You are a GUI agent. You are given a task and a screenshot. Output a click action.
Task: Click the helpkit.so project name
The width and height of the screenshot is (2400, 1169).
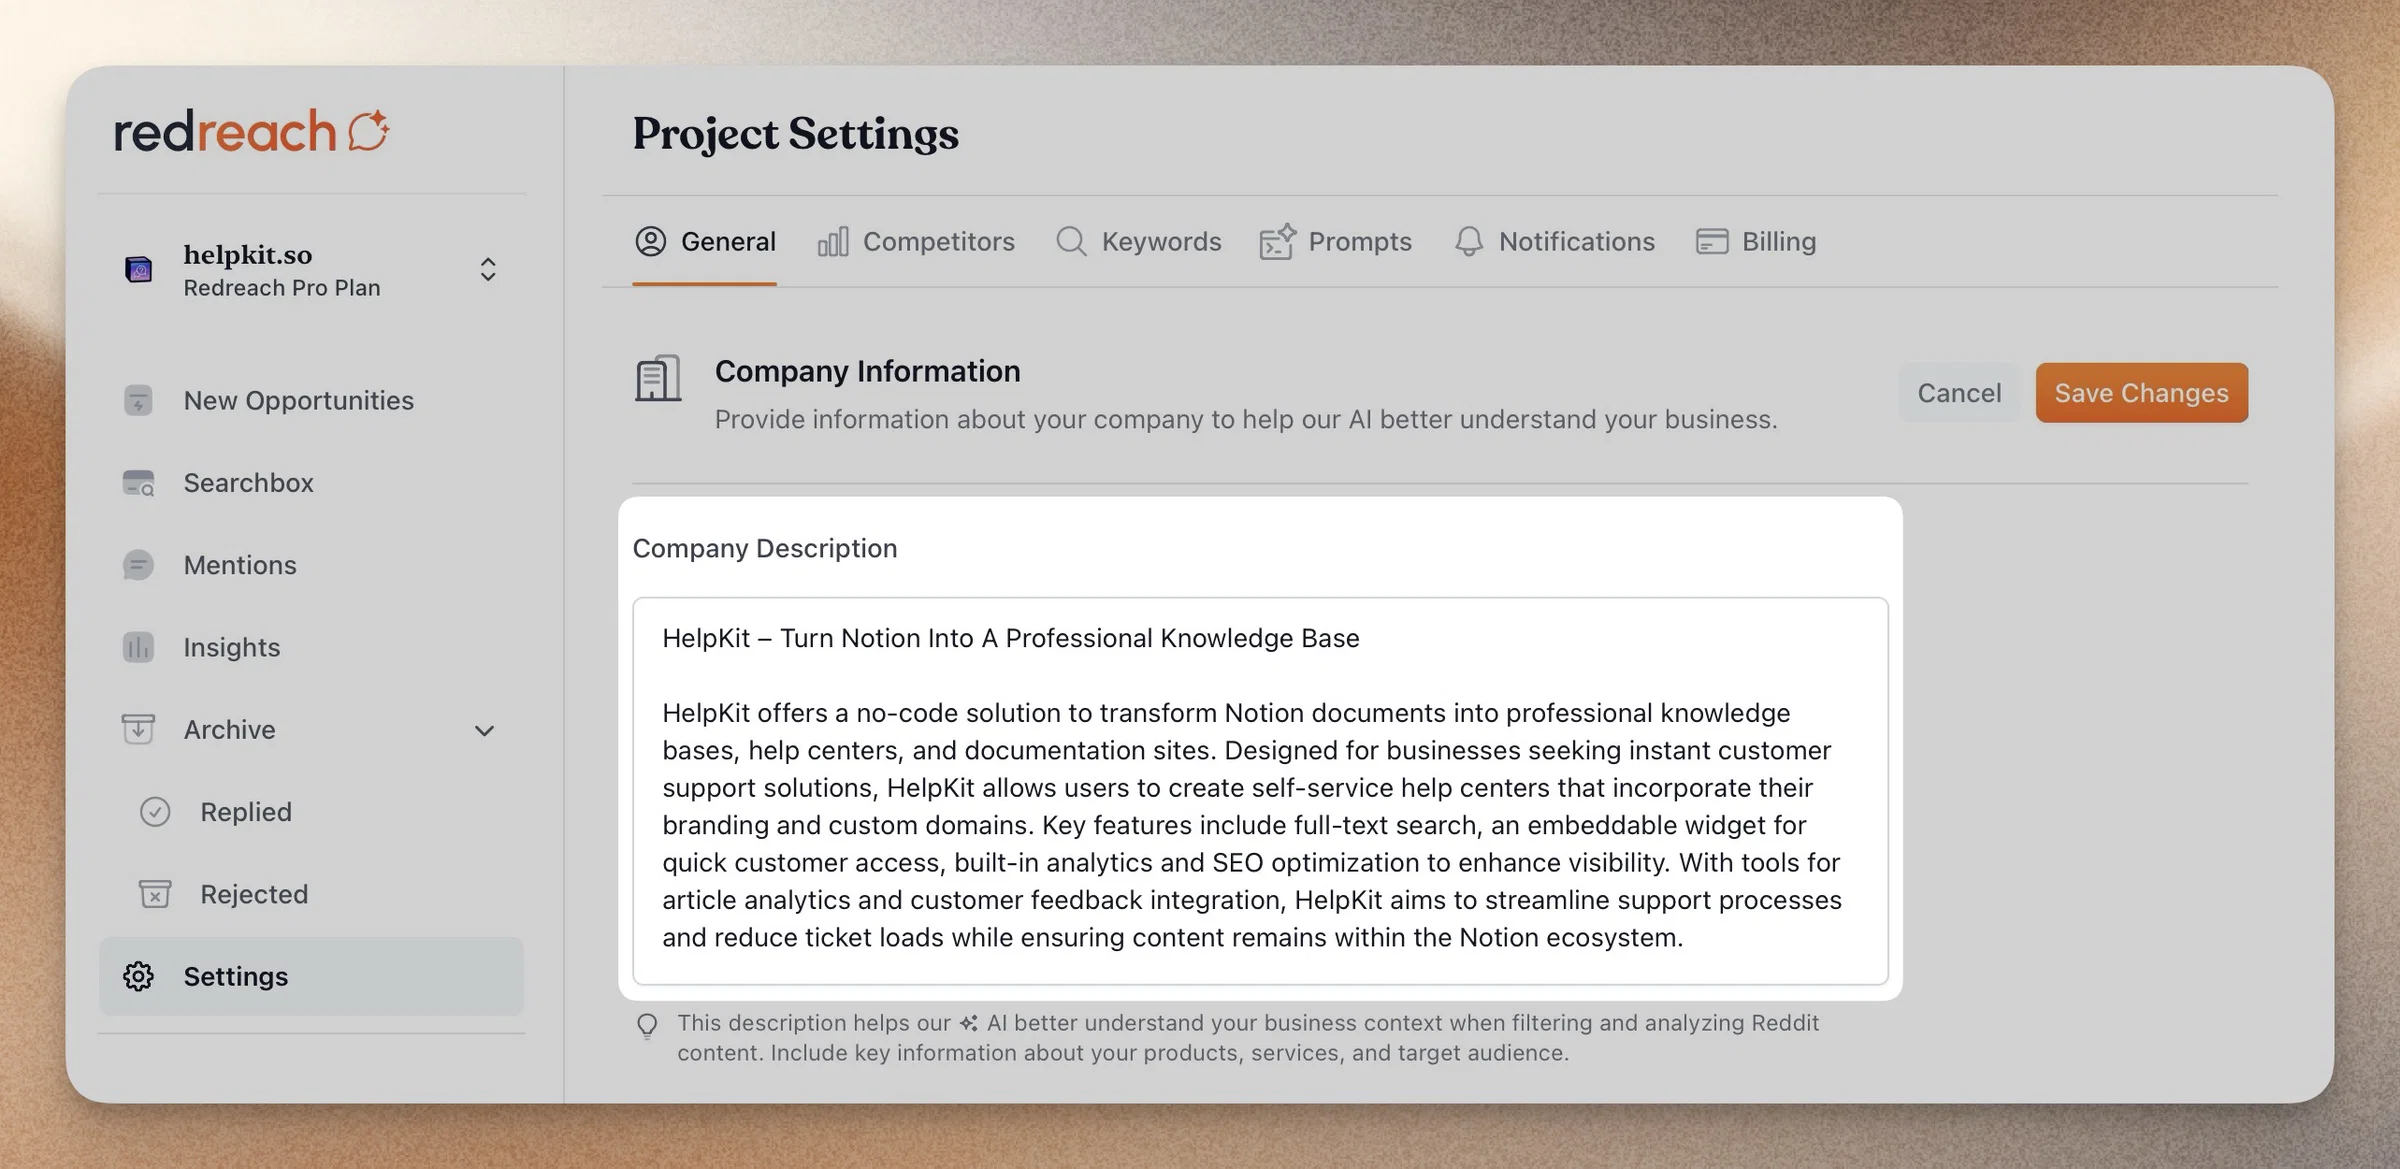point(248,255)
